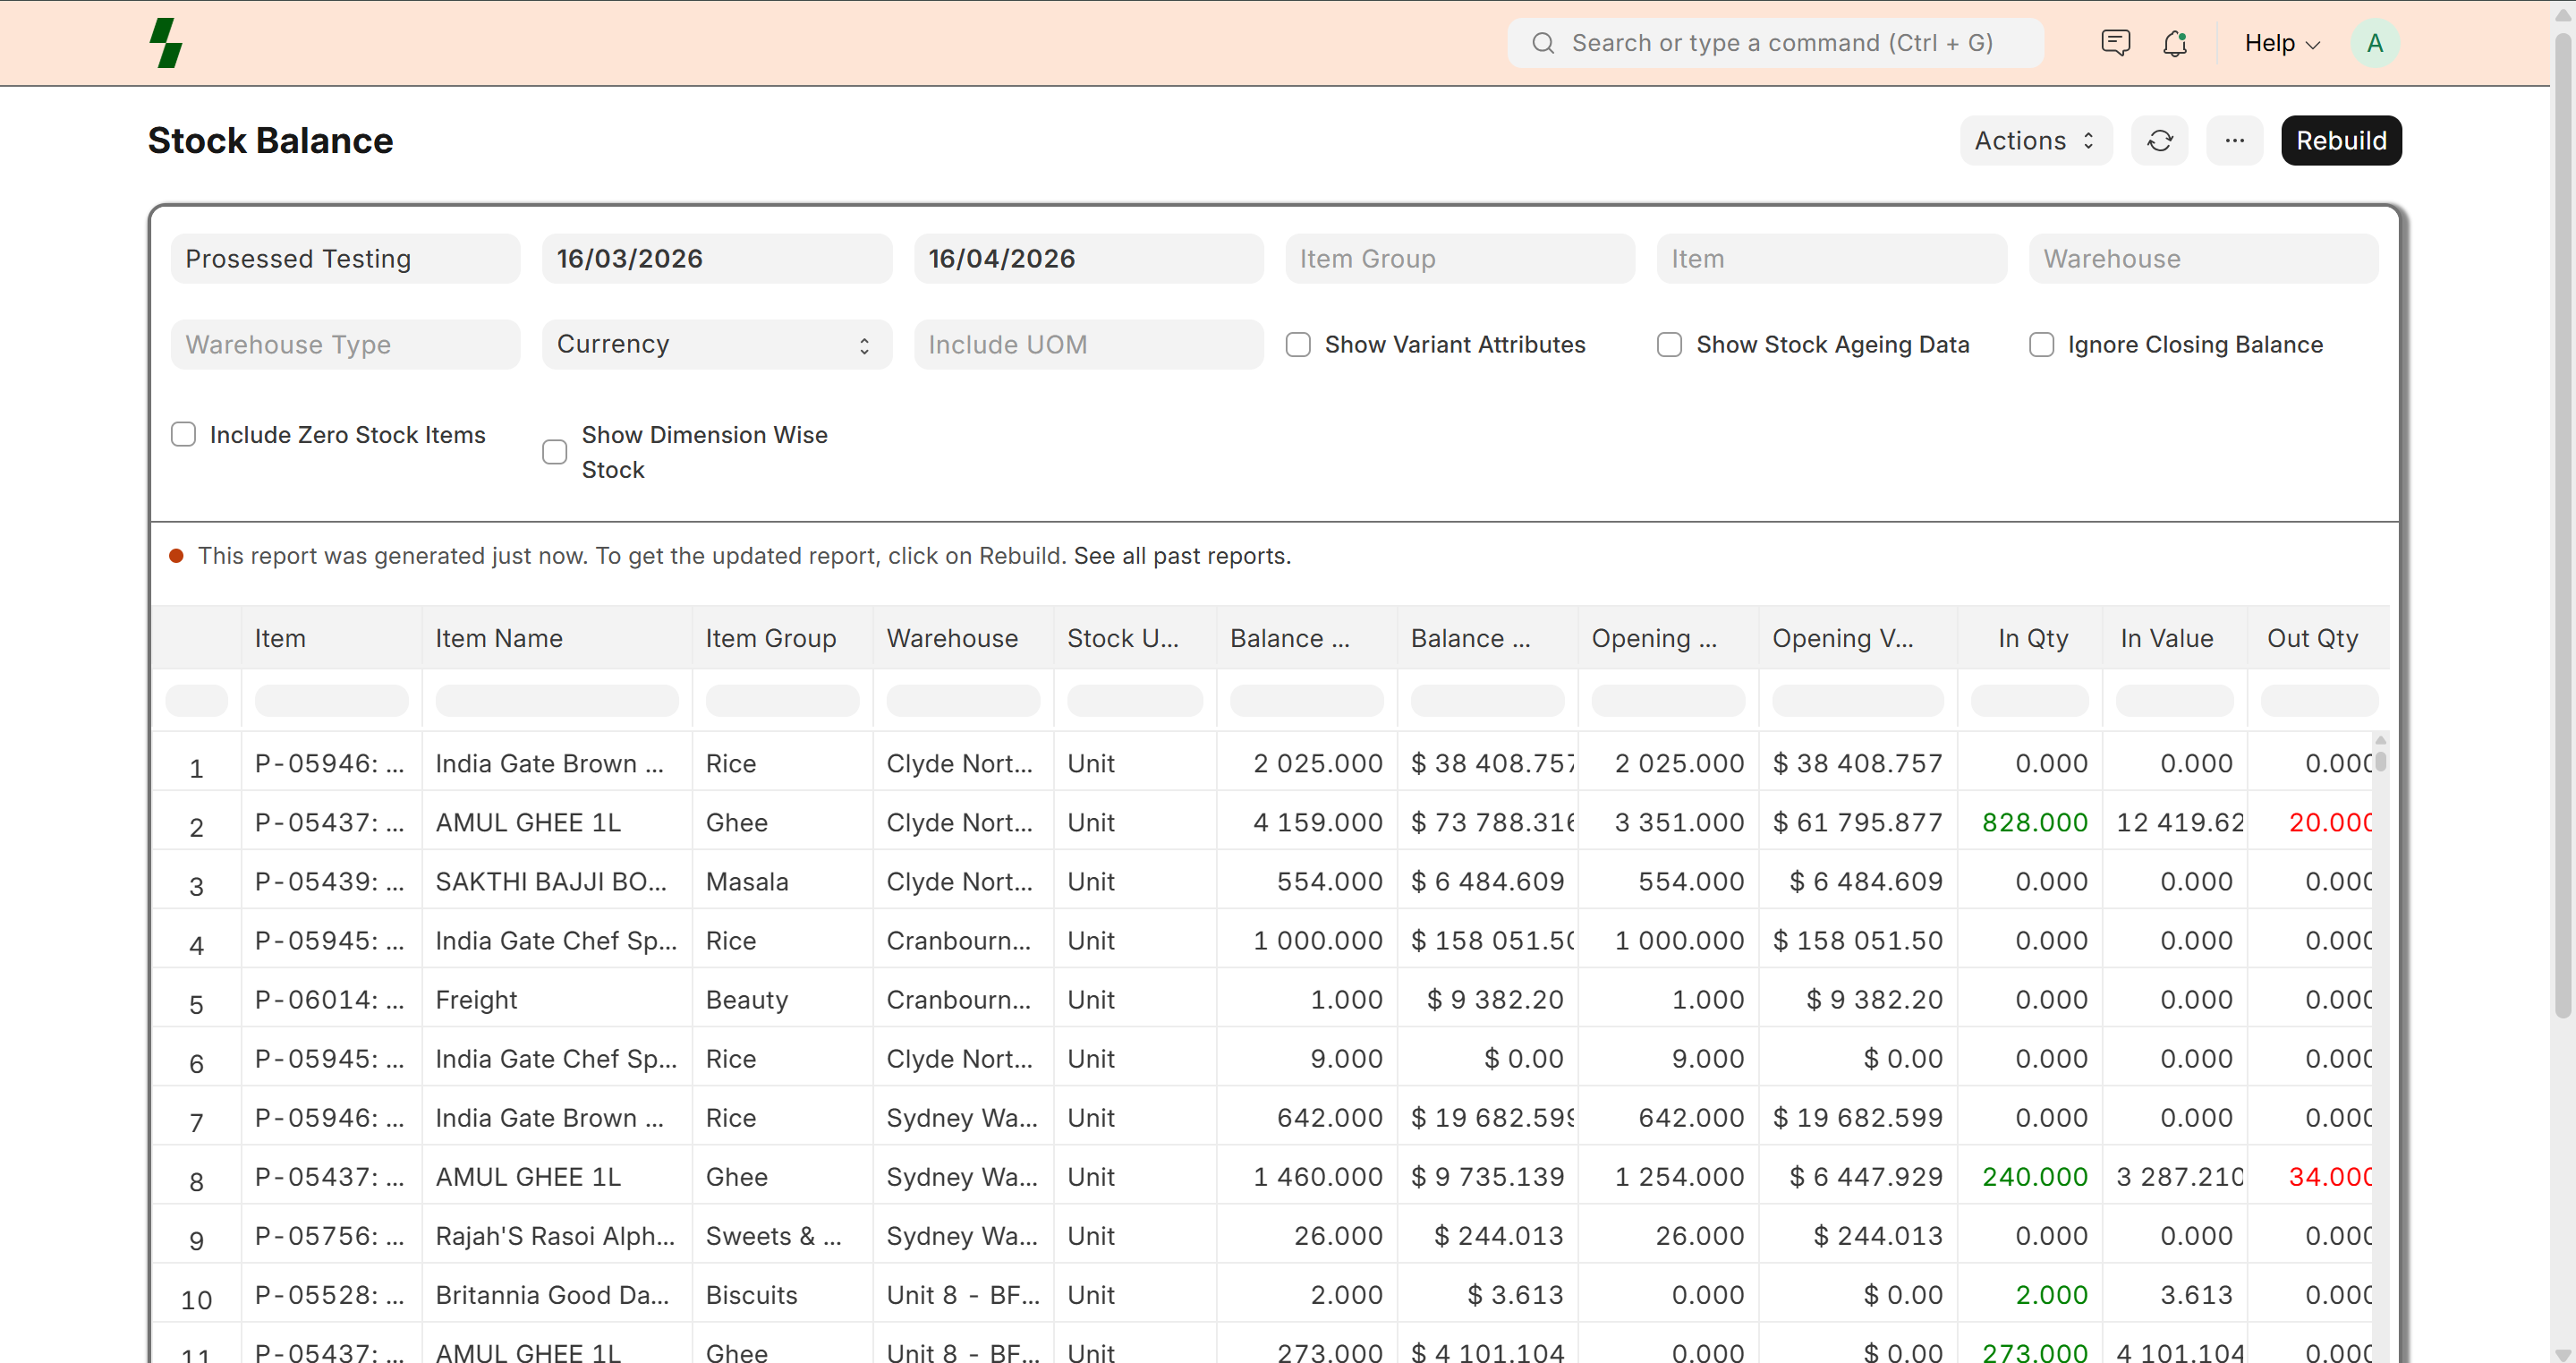Viewport: 2576px width, 1363px height.
Task: Tick the Ignore Closing Balance checkbox
Action: pos(2041,345)
